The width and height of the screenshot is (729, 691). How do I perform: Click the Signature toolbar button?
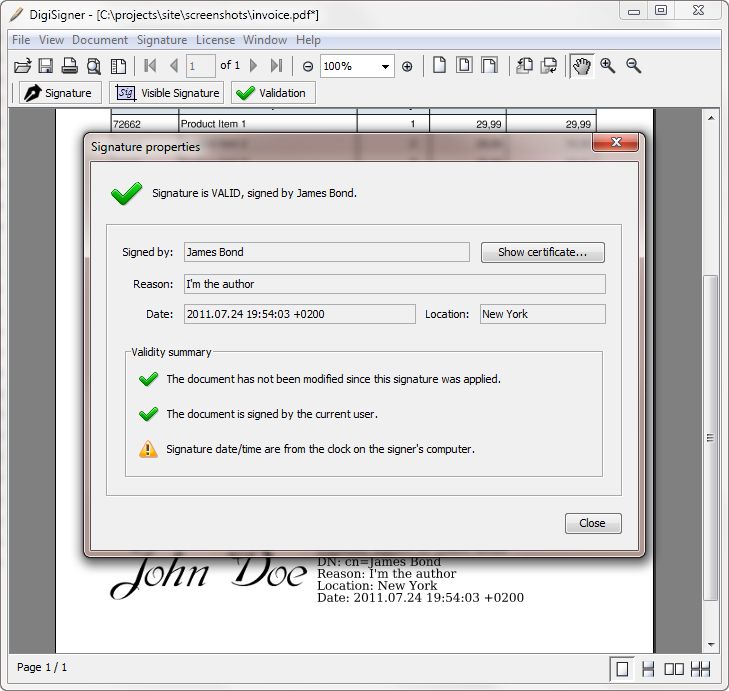click(x=60, y=93)
